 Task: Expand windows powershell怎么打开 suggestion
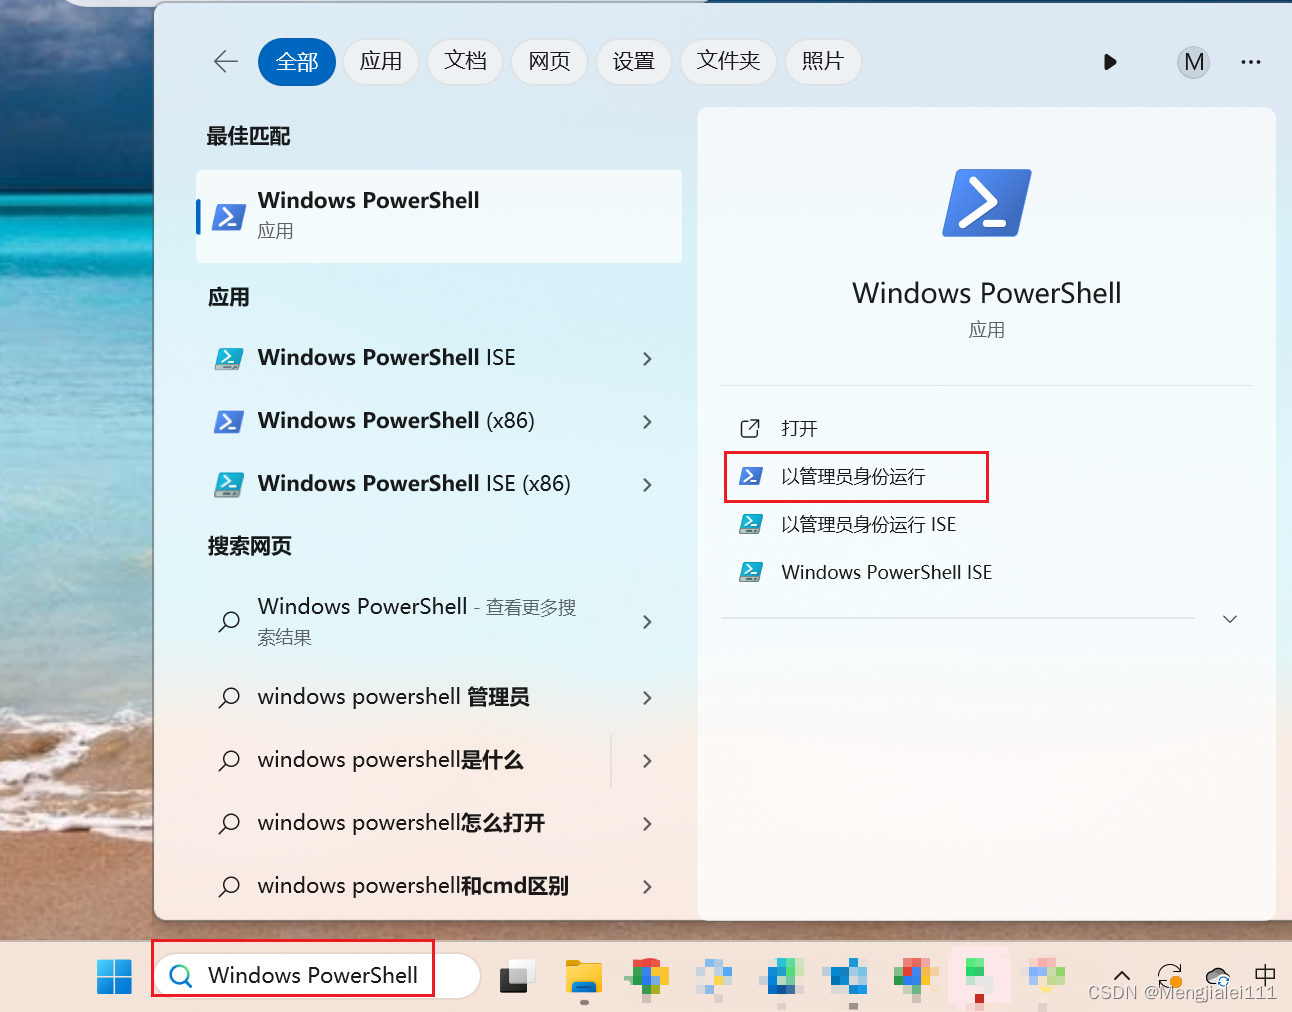pyautogui.click(x=647, y=824)
